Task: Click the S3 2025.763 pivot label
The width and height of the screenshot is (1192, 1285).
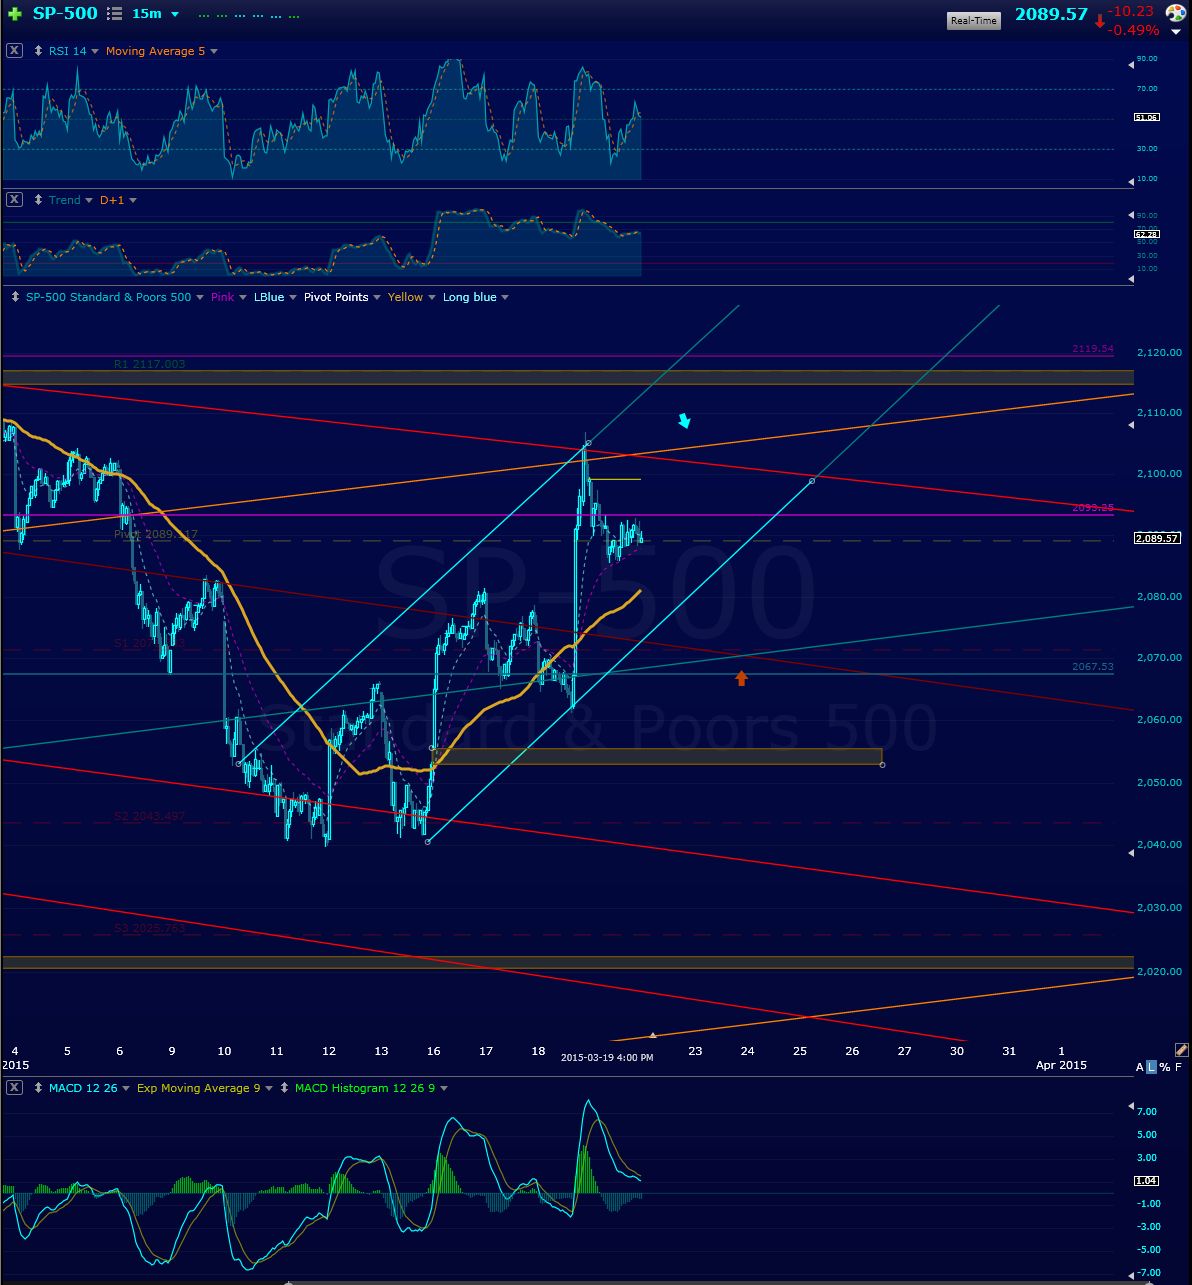Action: click(149, 928)
